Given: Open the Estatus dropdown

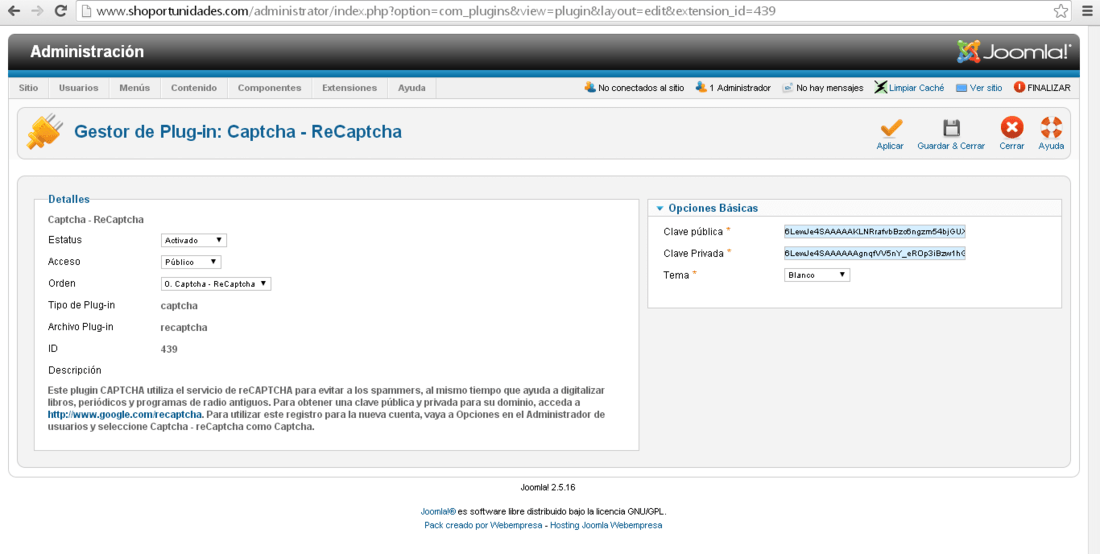Looking at the screenshot, I should click(194, 241).
